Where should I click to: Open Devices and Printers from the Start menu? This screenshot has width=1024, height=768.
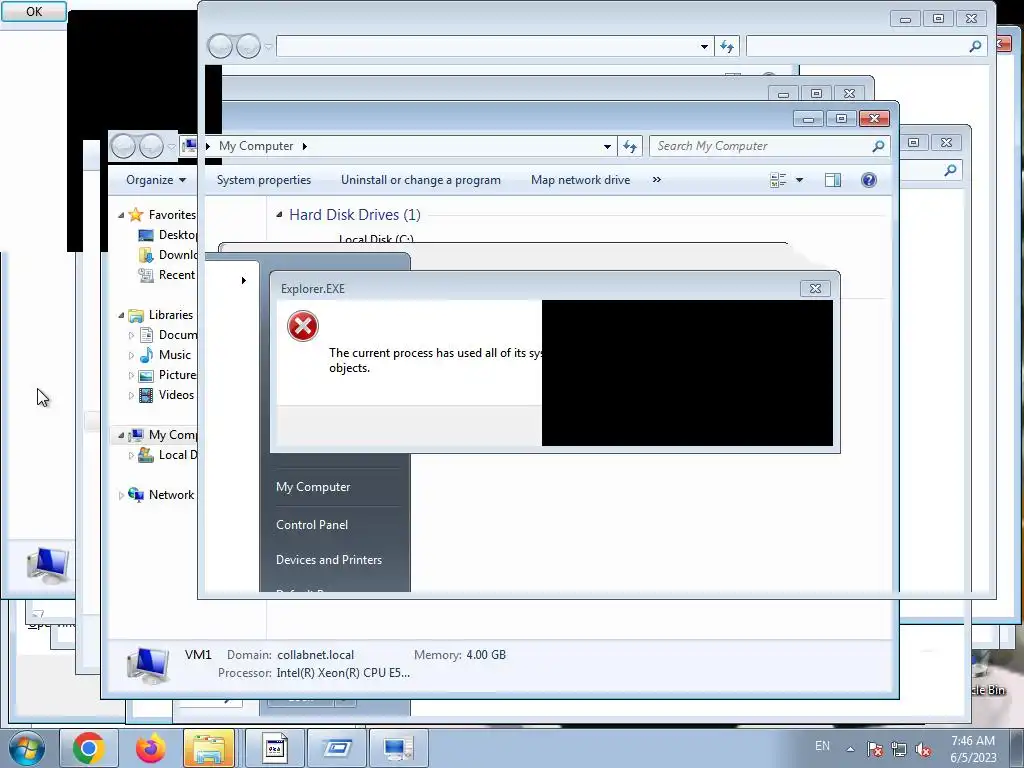click(328, 560)
